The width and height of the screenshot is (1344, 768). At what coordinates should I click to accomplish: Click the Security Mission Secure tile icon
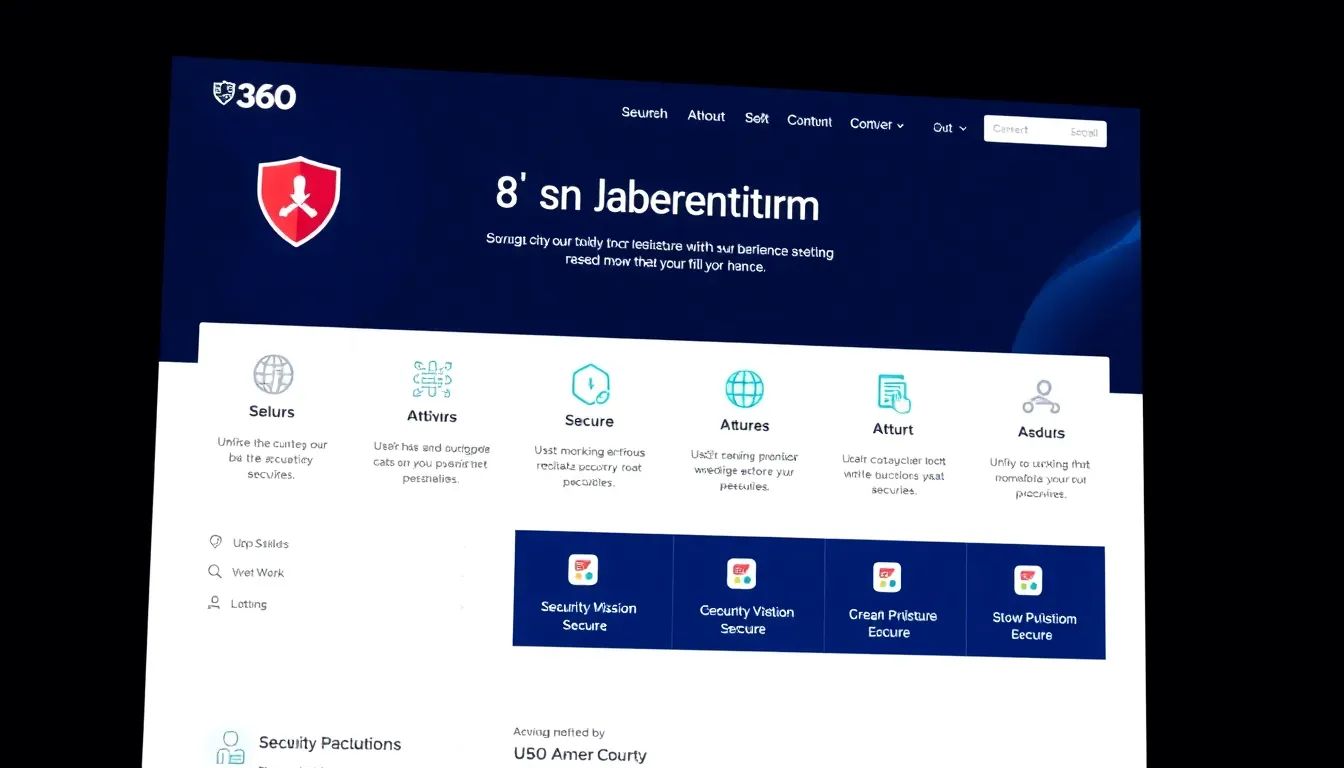[x=583, y=570]
